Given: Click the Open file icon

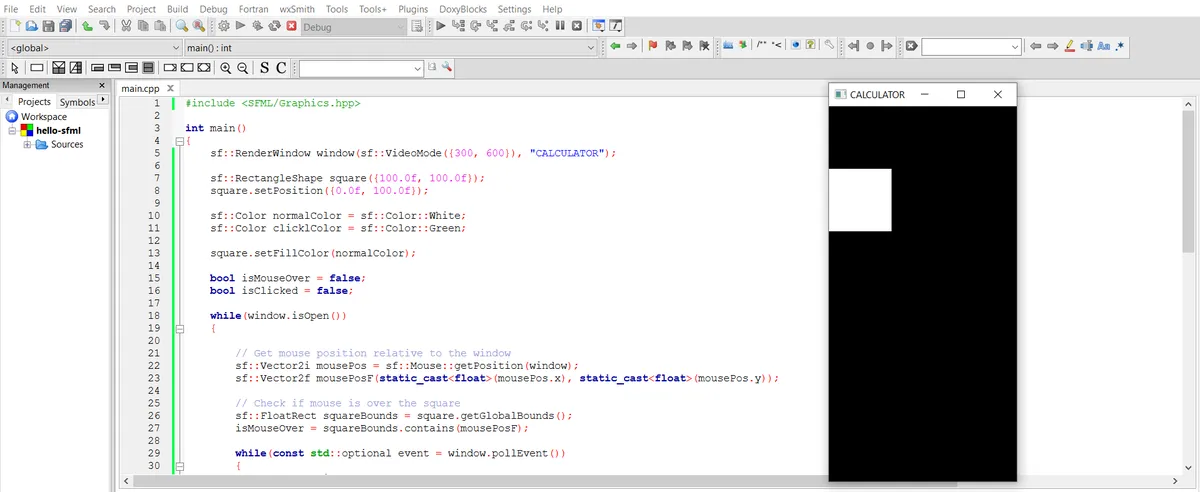Looking at the screenshot, I should click(x=32, y=26).
